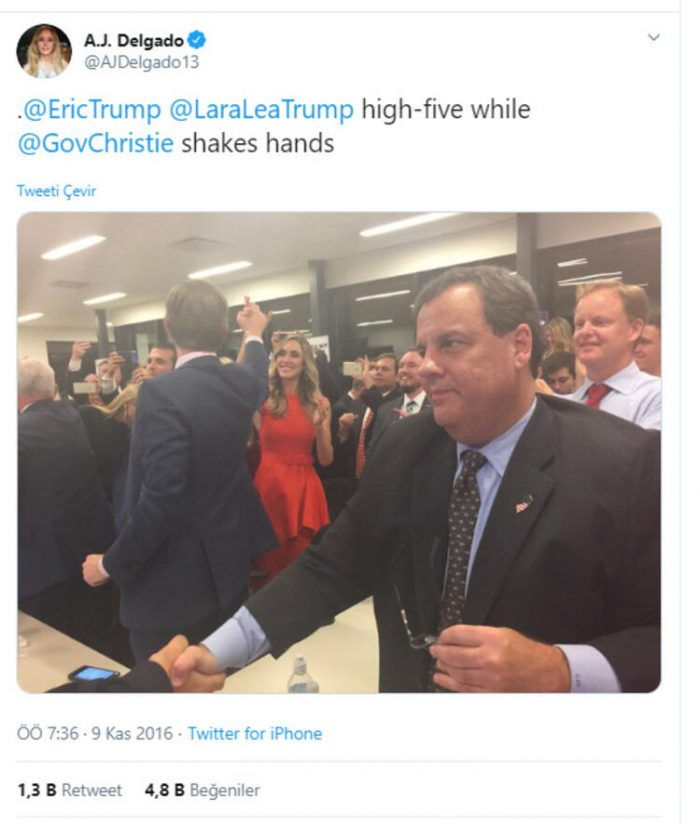This screenshot has height=825, width=700.
Task: Open the @GovChristie mention
Action: [95, 143]
